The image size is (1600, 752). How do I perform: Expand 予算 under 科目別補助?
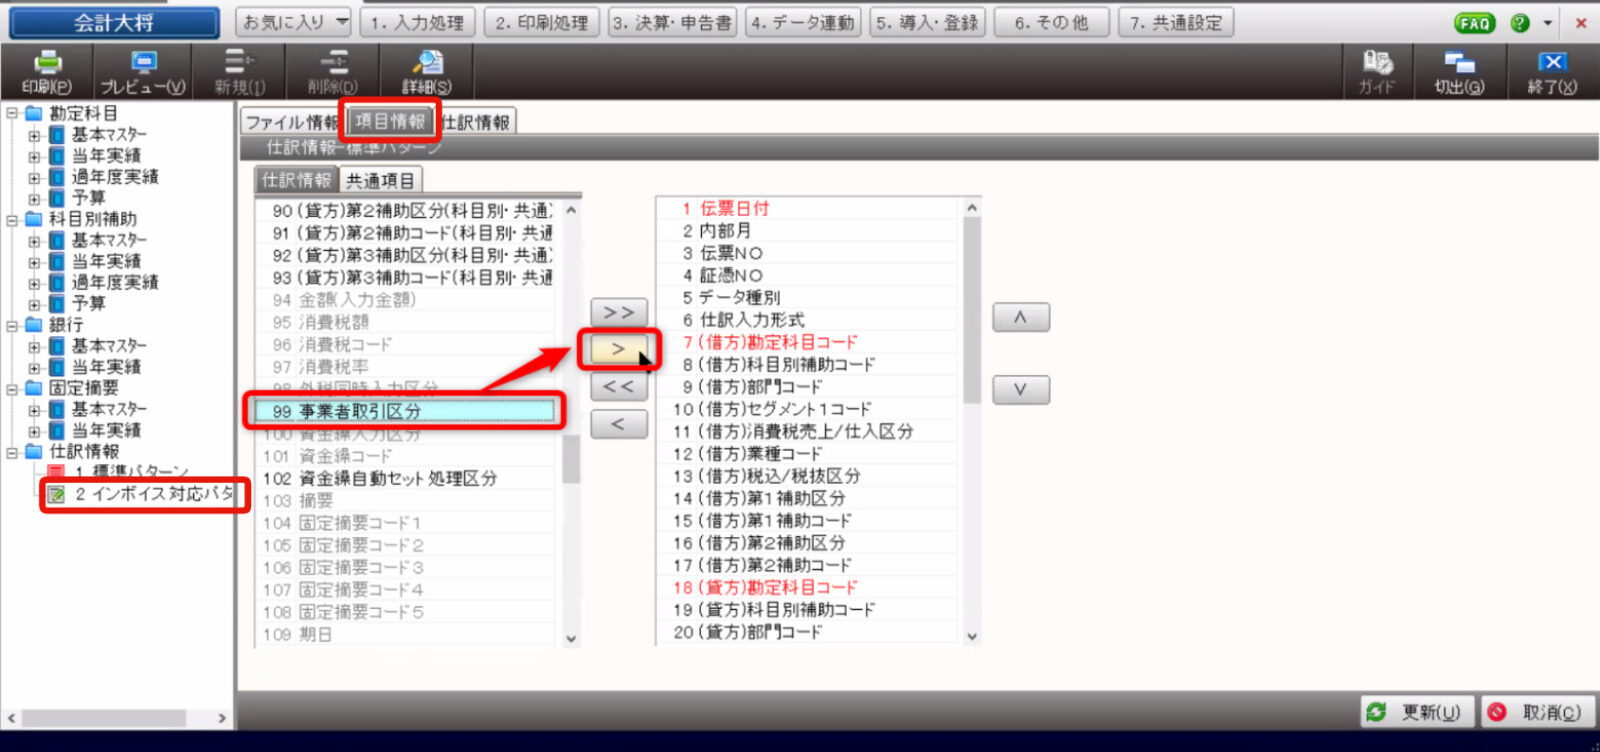34,303
